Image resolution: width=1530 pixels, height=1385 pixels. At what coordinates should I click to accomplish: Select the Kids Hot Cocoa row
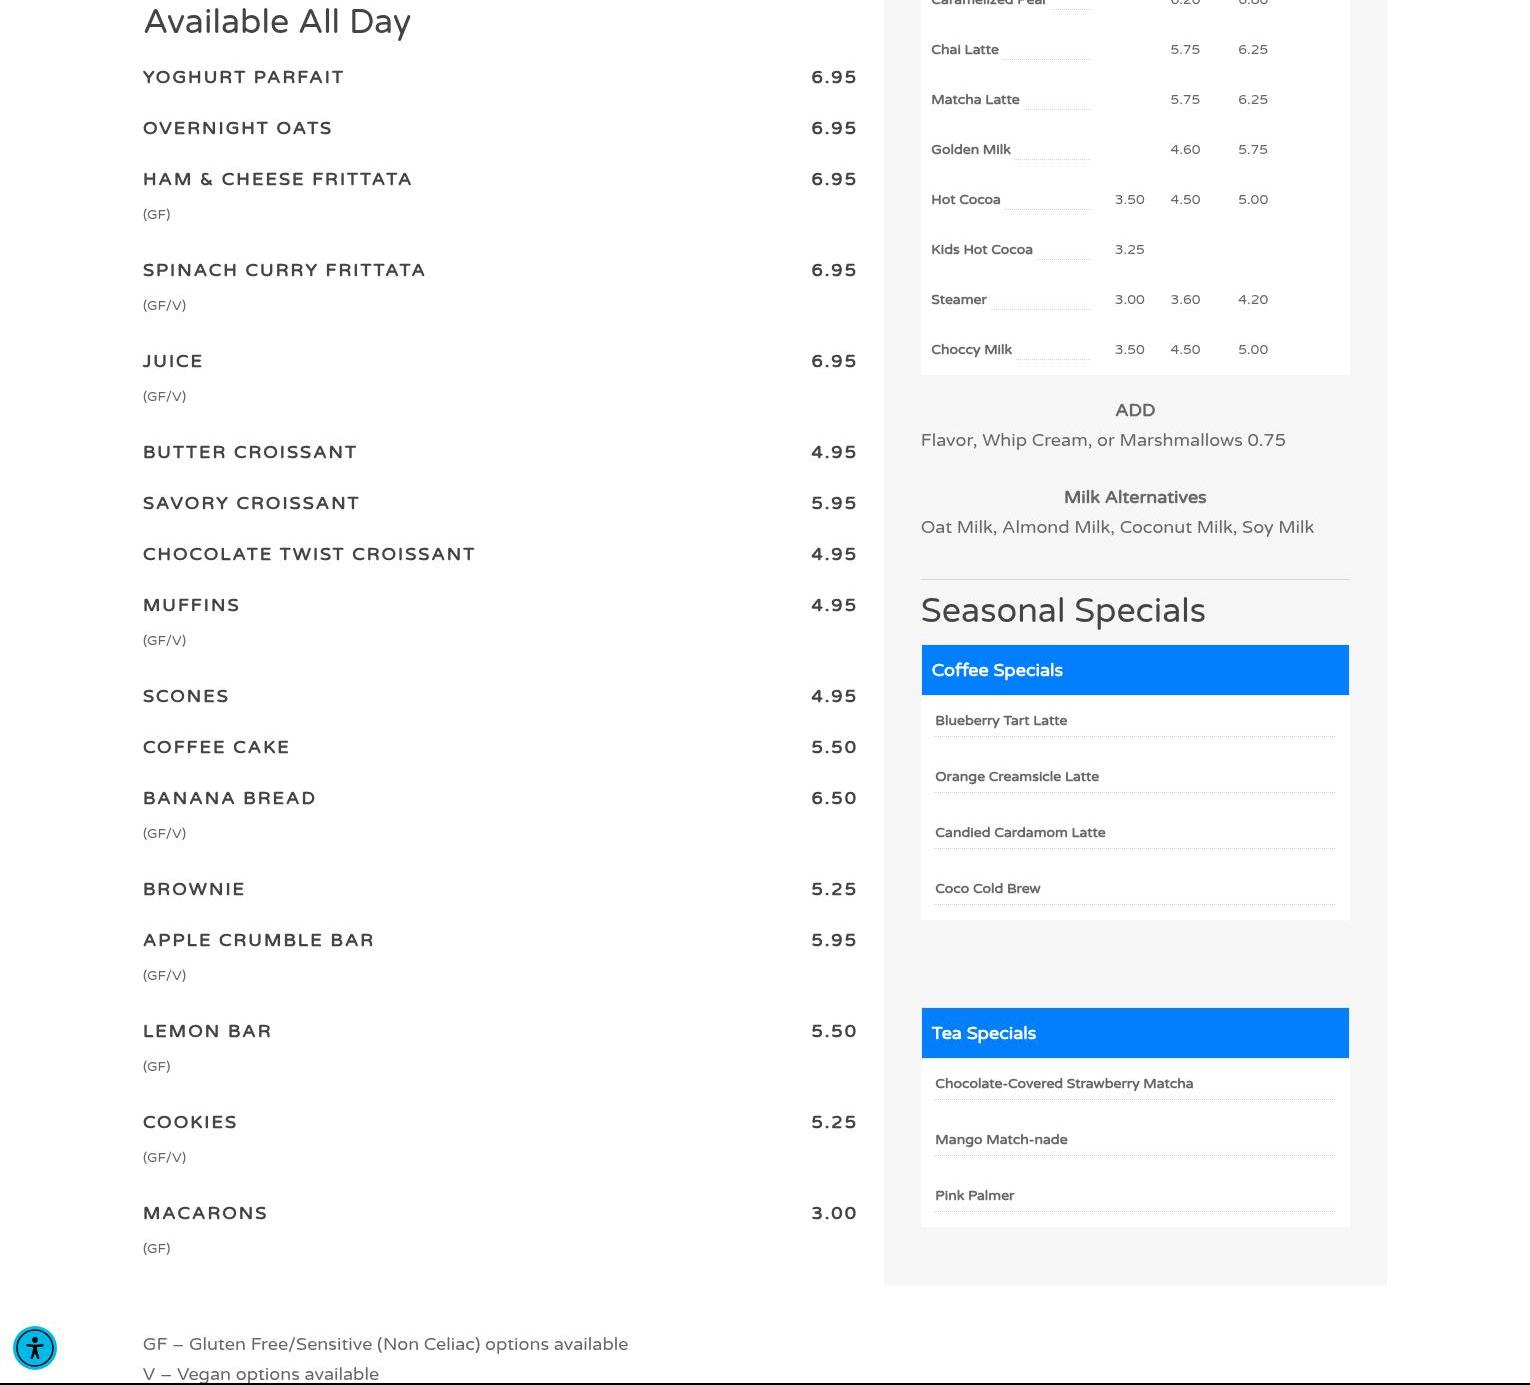coord(982,250)
